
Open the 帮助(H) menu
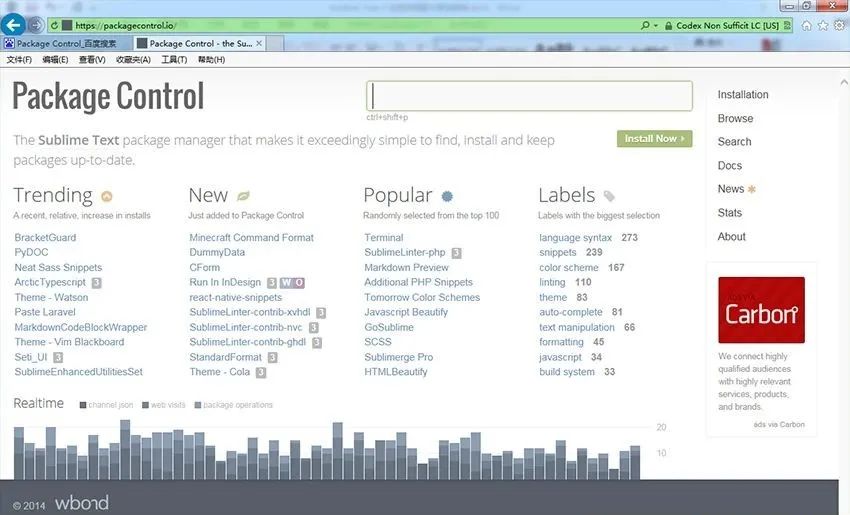[x=211, y=60]
